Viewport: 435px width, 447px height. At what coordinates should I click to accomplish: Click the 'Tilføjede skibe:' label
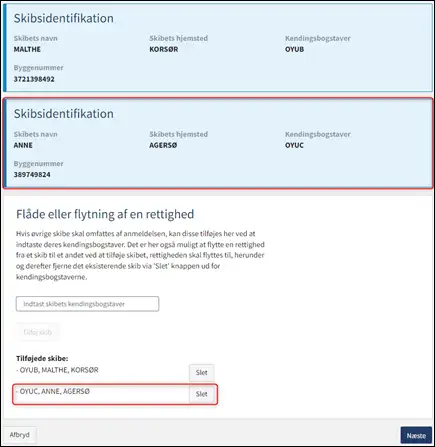42,359
